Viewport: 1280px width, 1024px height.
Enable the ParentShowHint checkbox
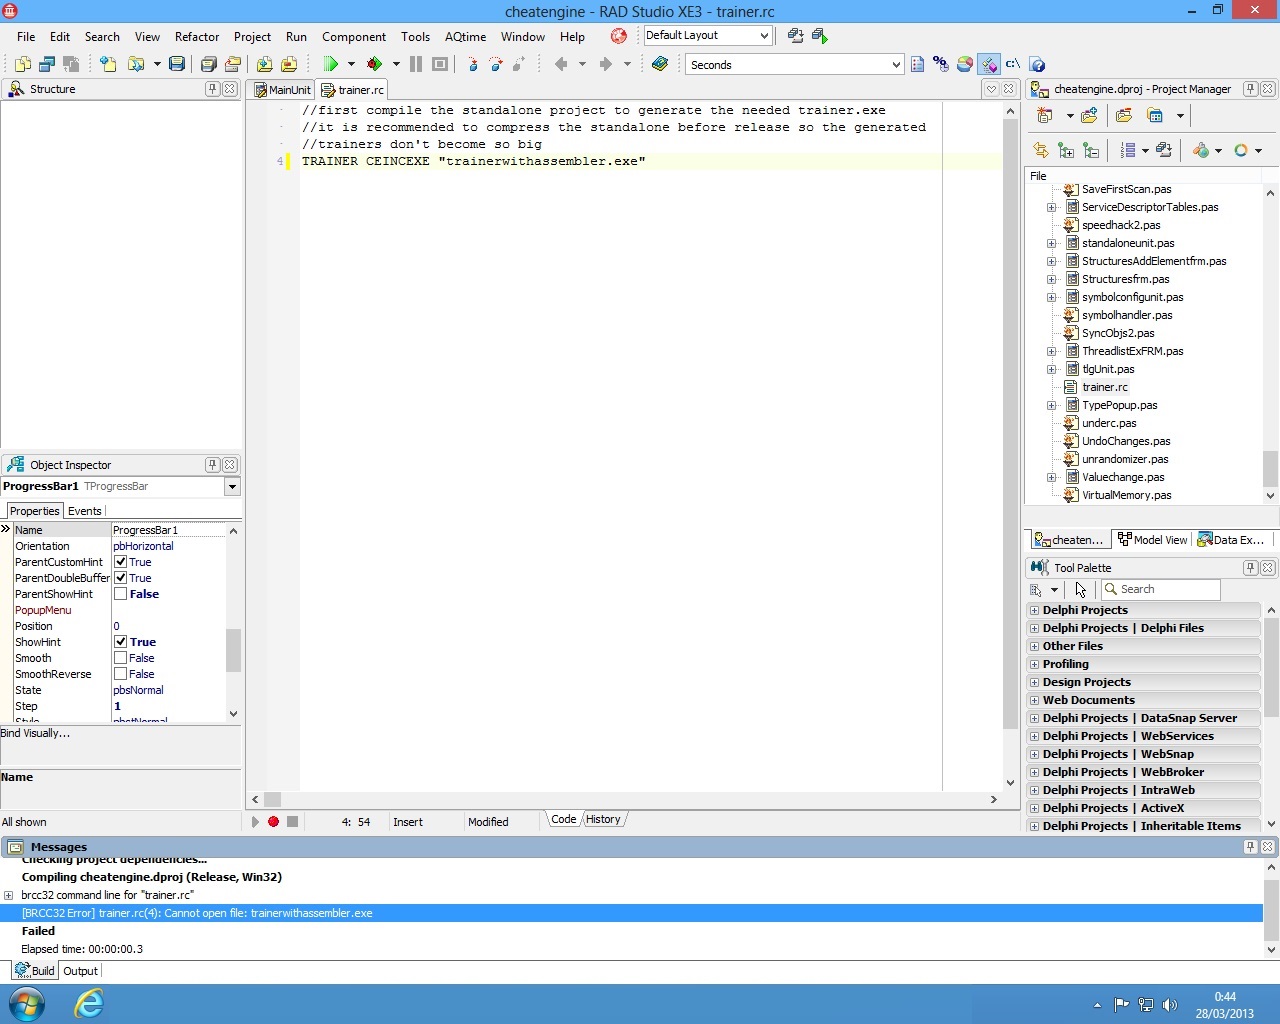point(120,594)
